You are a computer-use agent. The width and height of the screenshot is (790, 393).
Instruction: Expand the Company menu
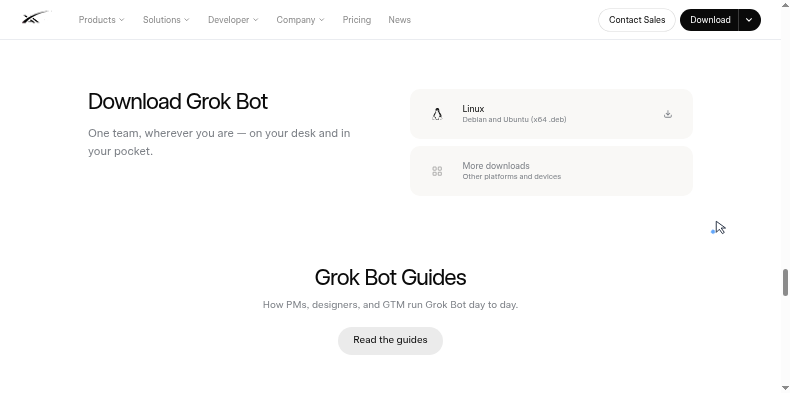click(x=300, y=20)
